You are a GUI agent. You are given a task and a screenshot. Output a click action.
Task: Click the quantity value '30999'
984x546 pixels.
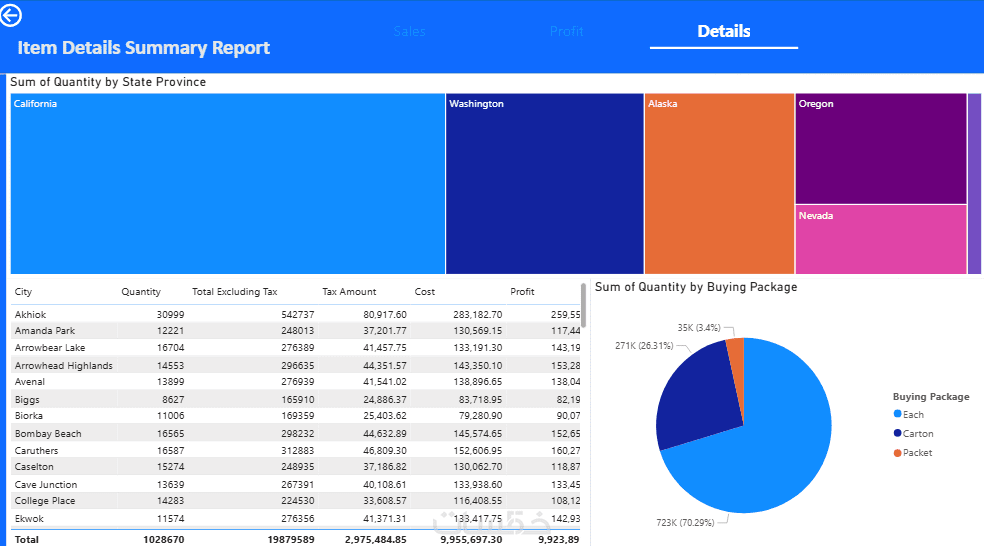pos(170,314)
